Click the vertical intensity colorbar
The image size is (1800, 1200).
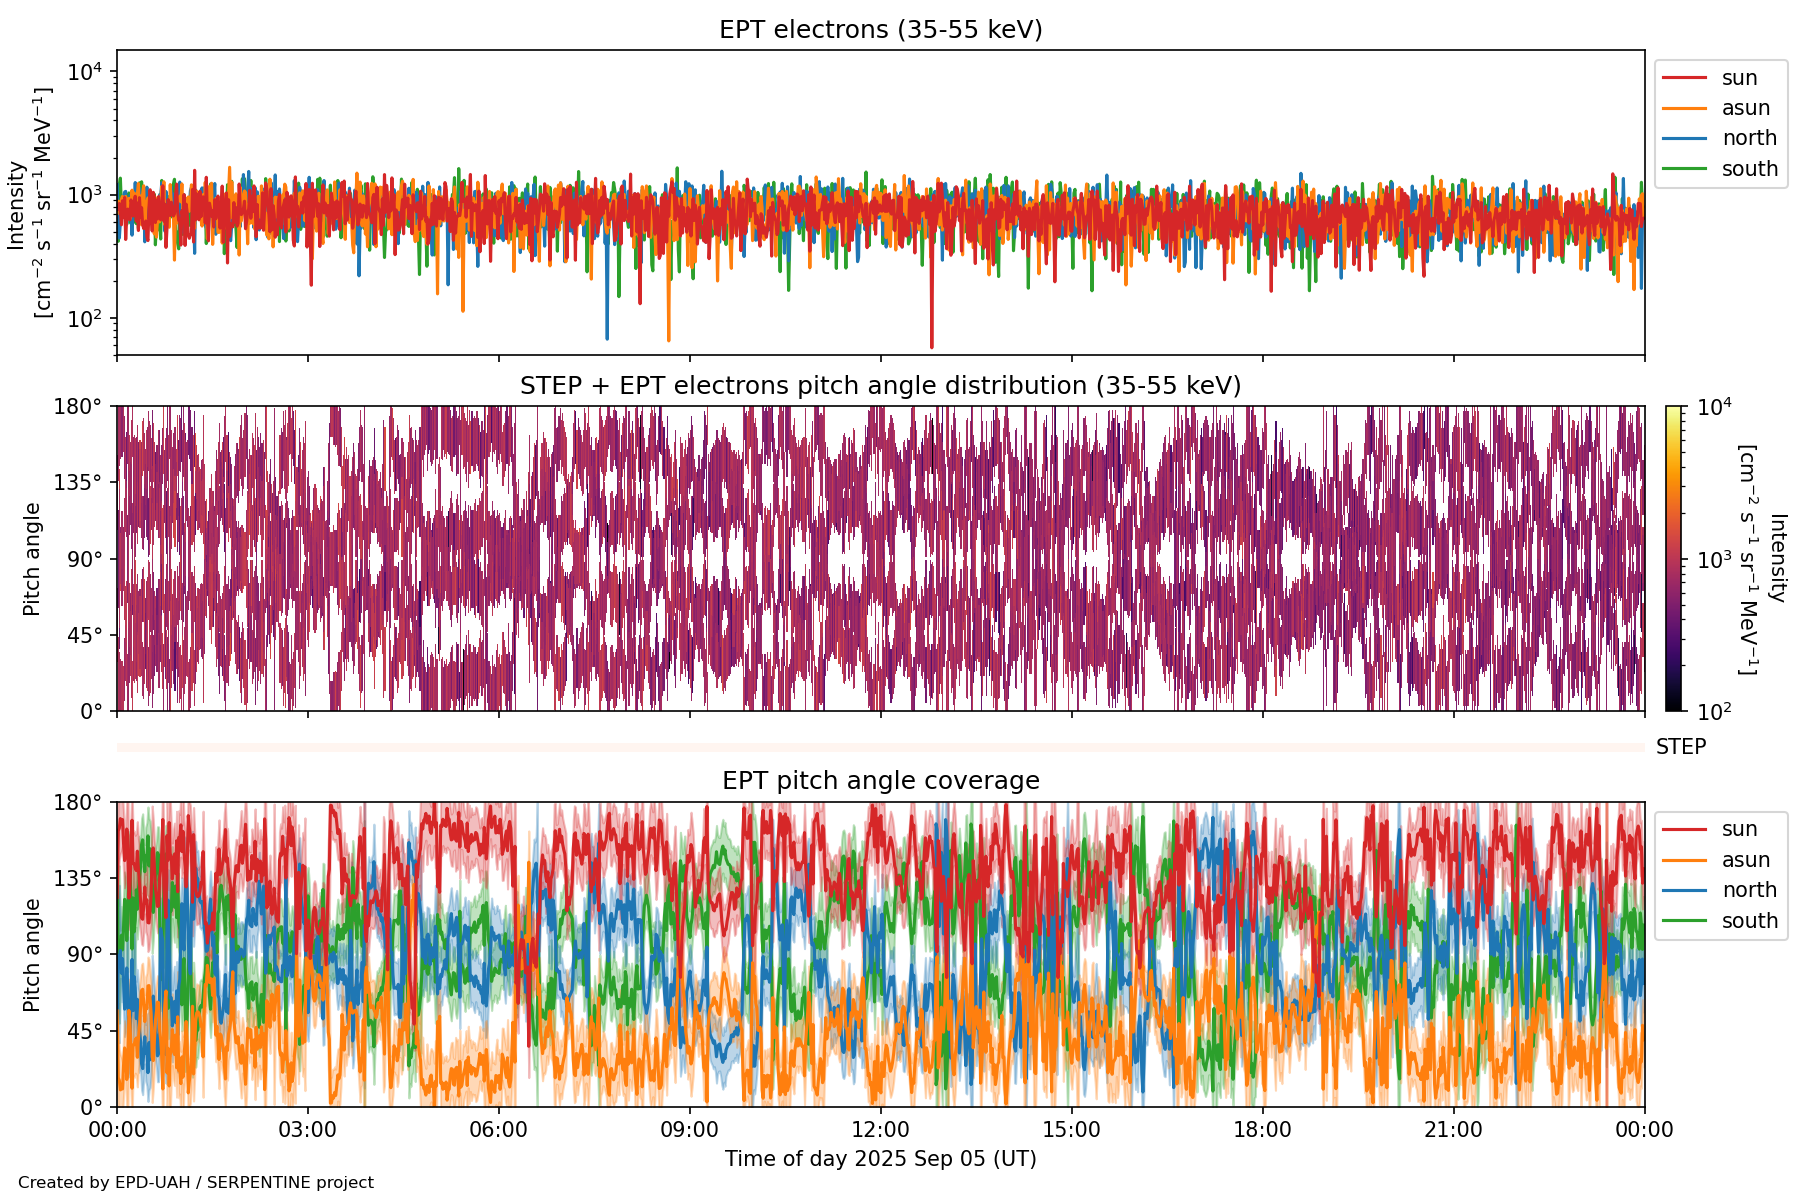pos(1674,558)
